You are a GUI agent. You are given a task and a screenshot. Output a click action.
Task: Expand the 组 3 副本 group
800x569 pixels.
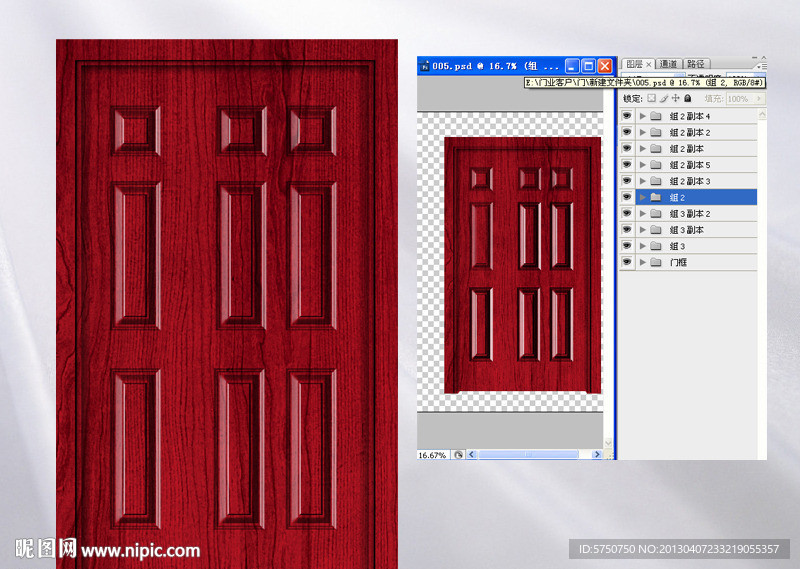pos(643,230)
